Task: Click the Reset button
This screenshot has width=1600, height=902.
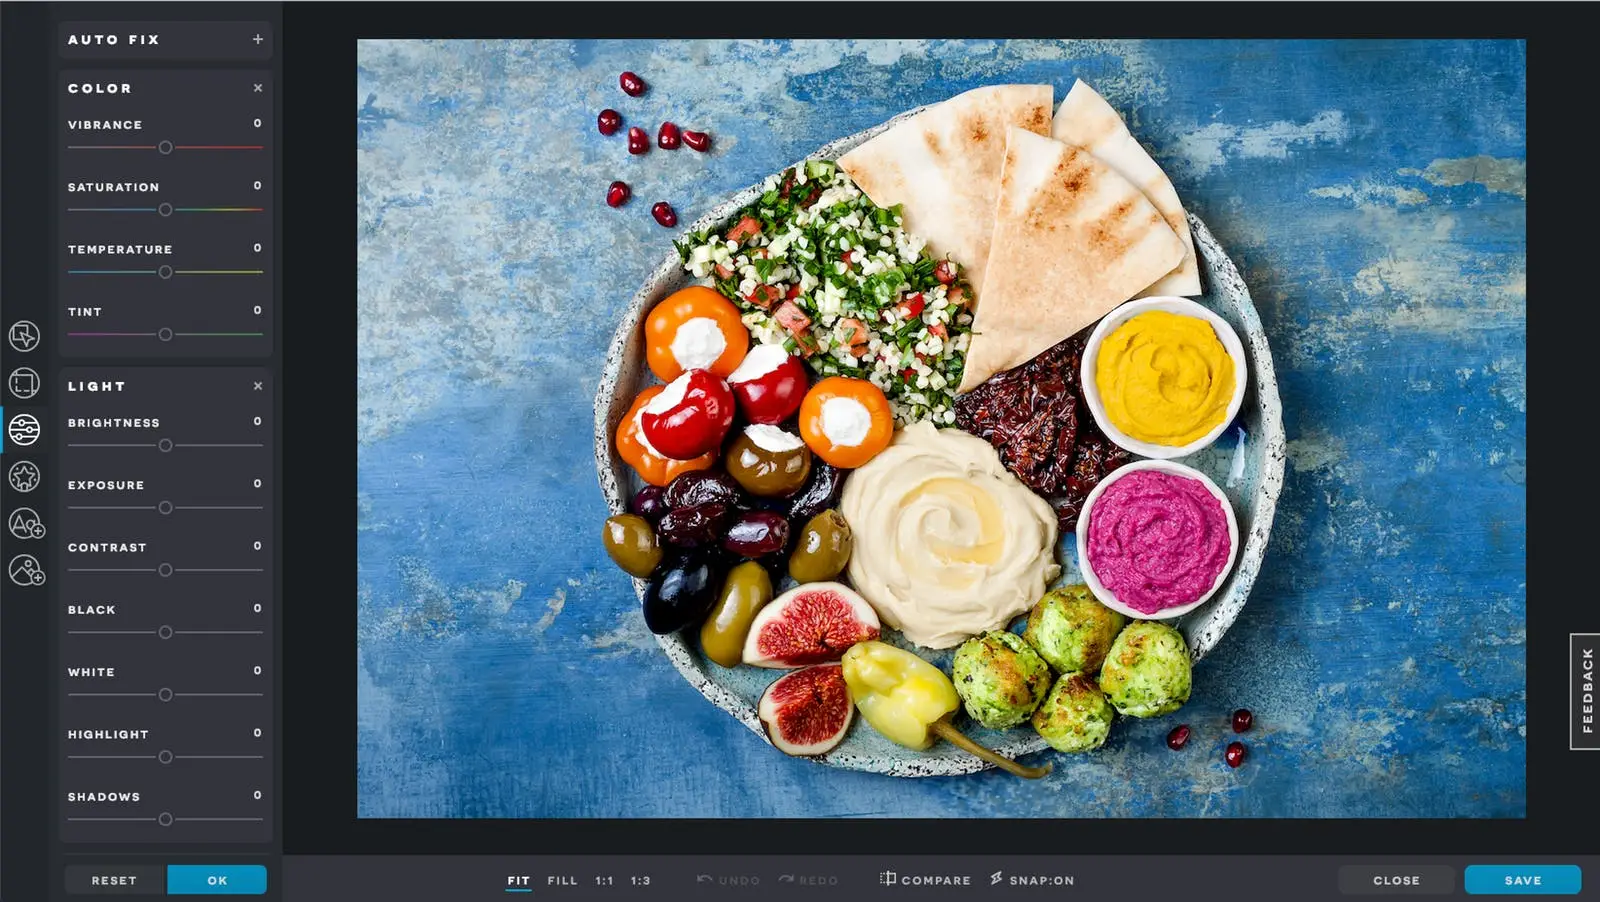Action: pyautogui.click(x=113, y=880)
